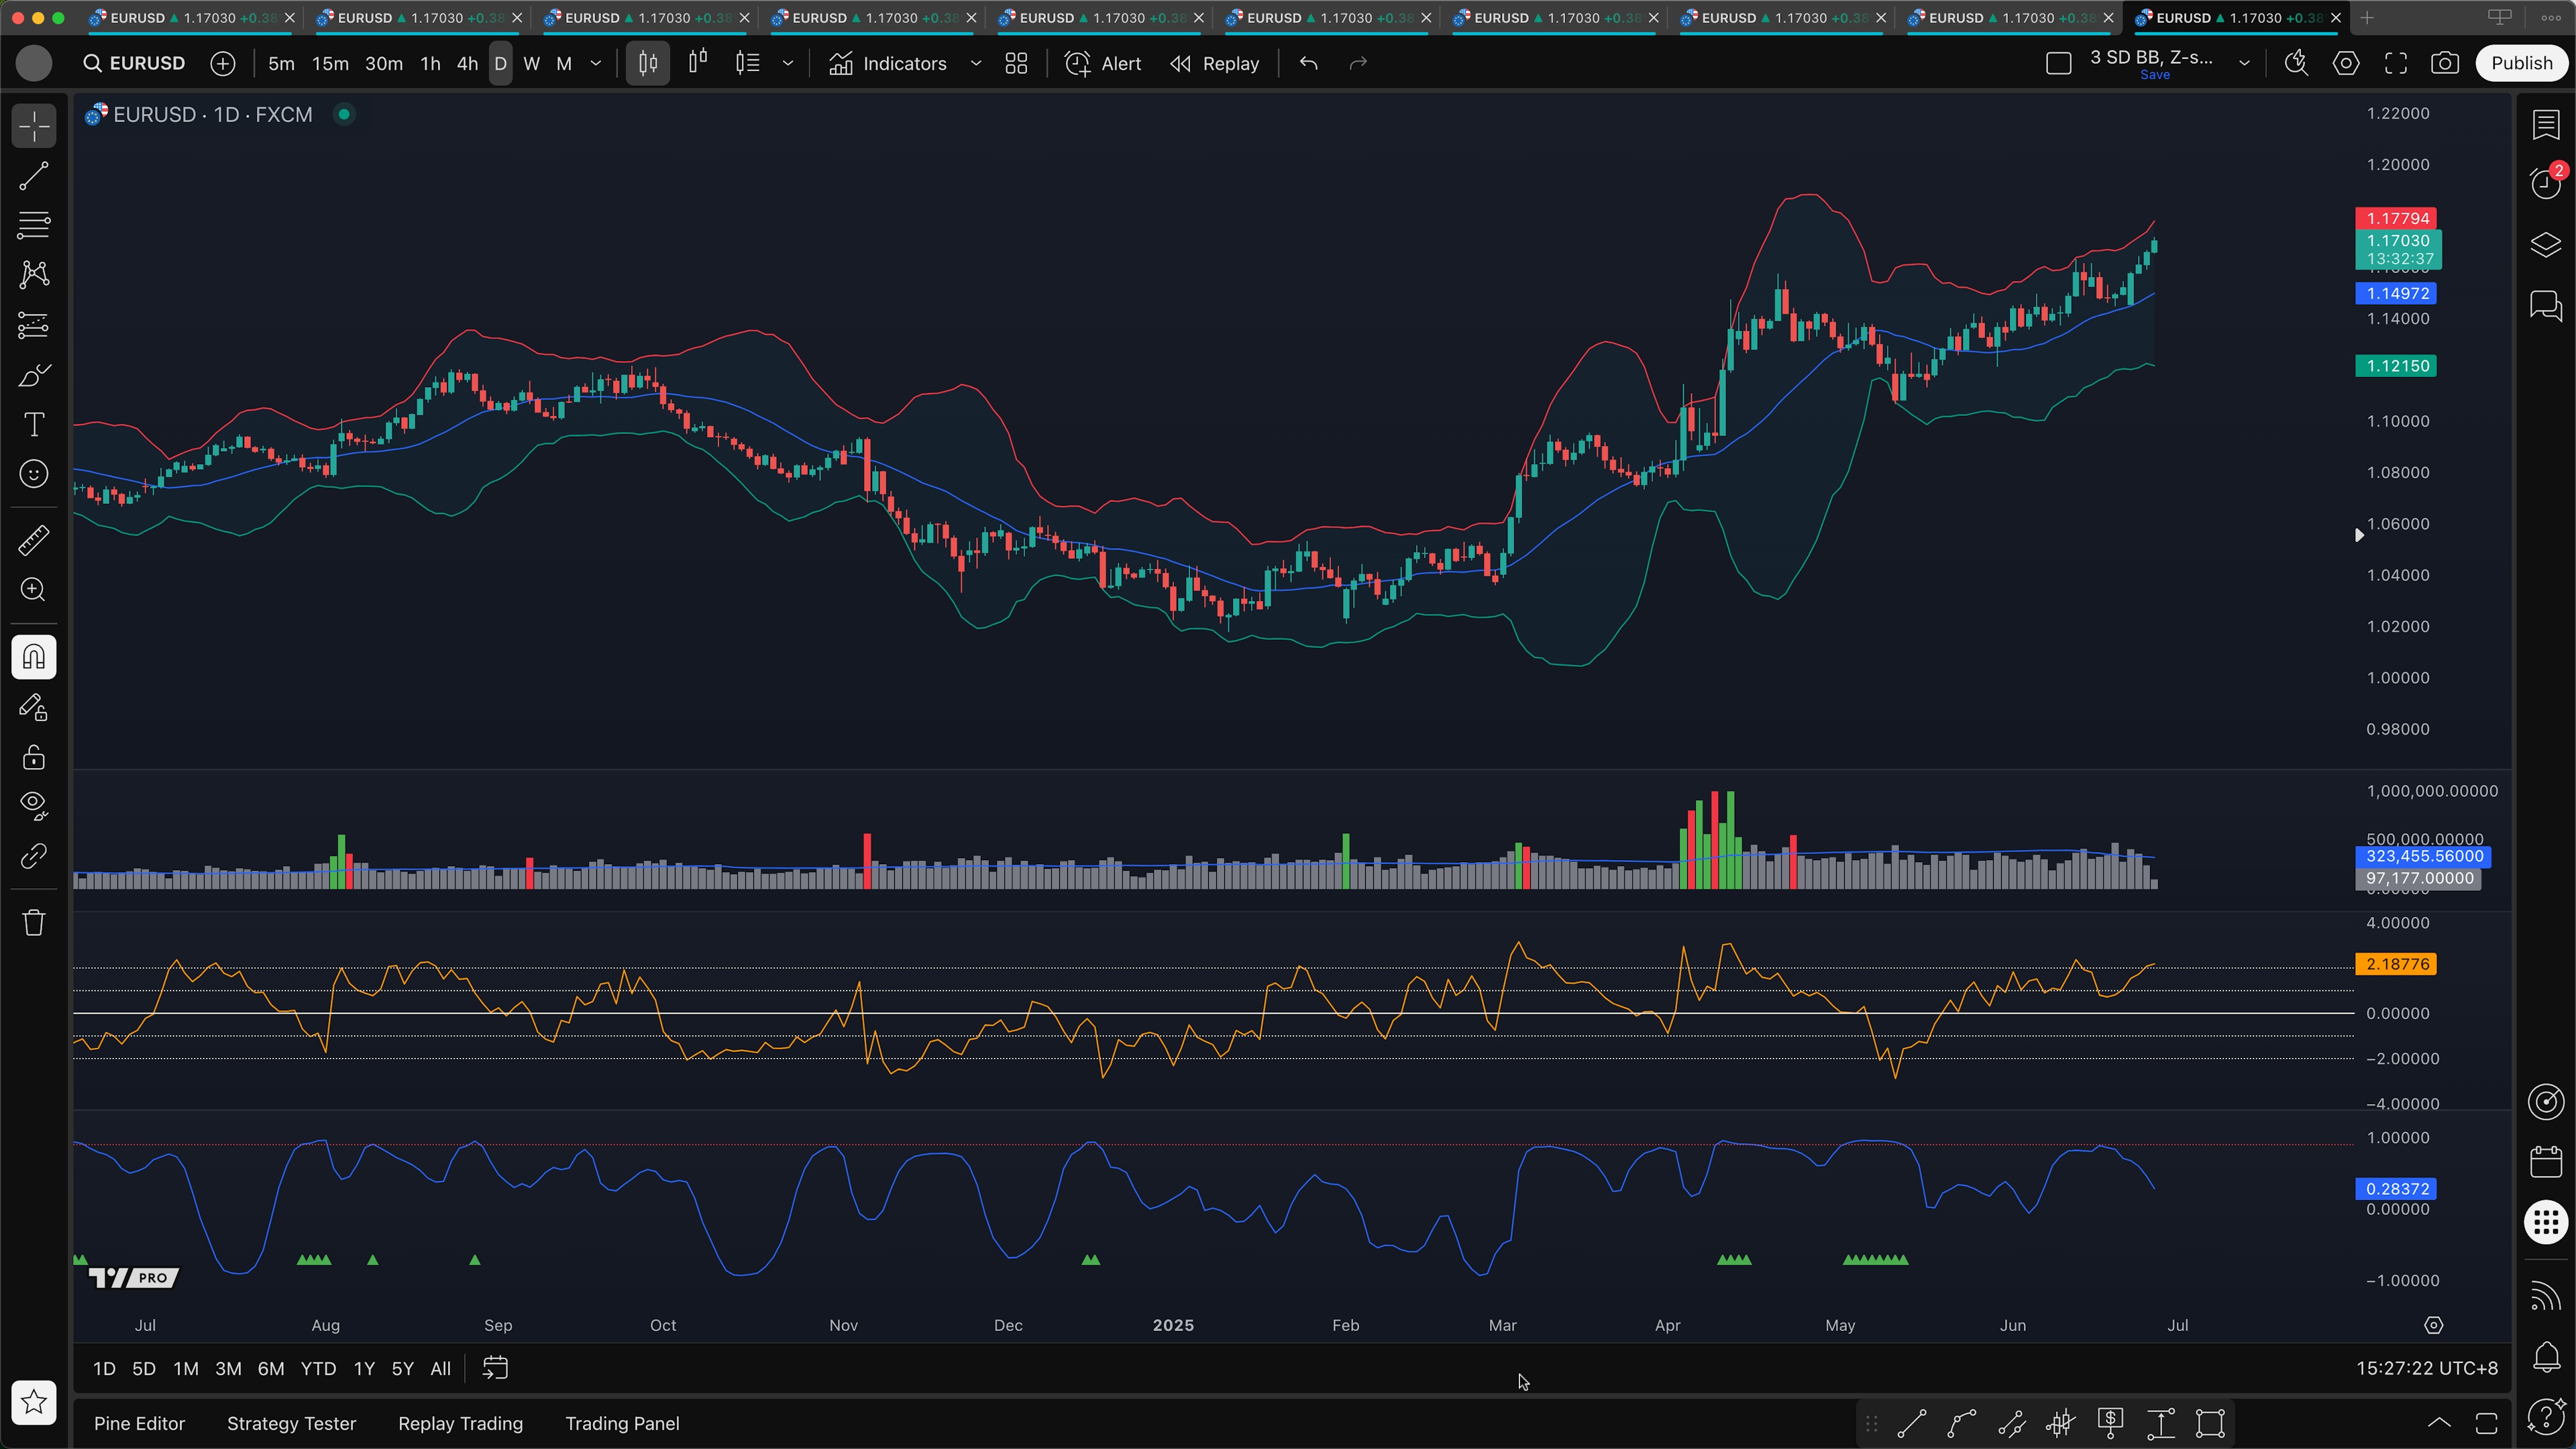
Task: Select the zoom in tool
Action: 34,590
